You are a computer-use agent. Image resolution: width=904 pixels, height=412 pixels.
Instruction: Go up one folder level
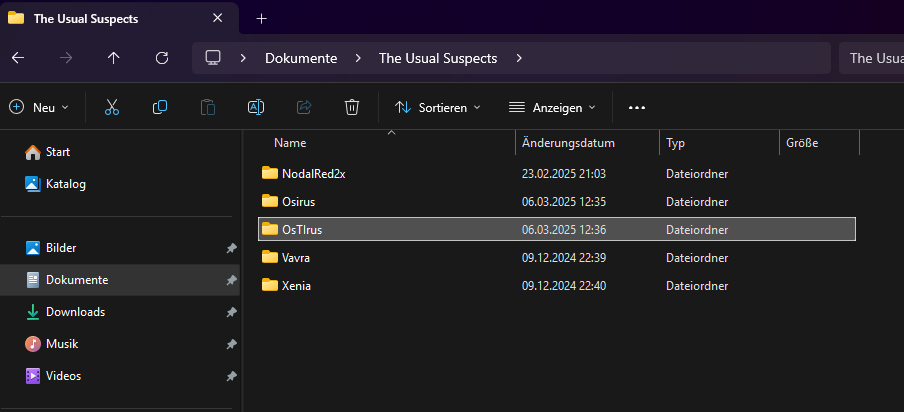tap(113, 58)
